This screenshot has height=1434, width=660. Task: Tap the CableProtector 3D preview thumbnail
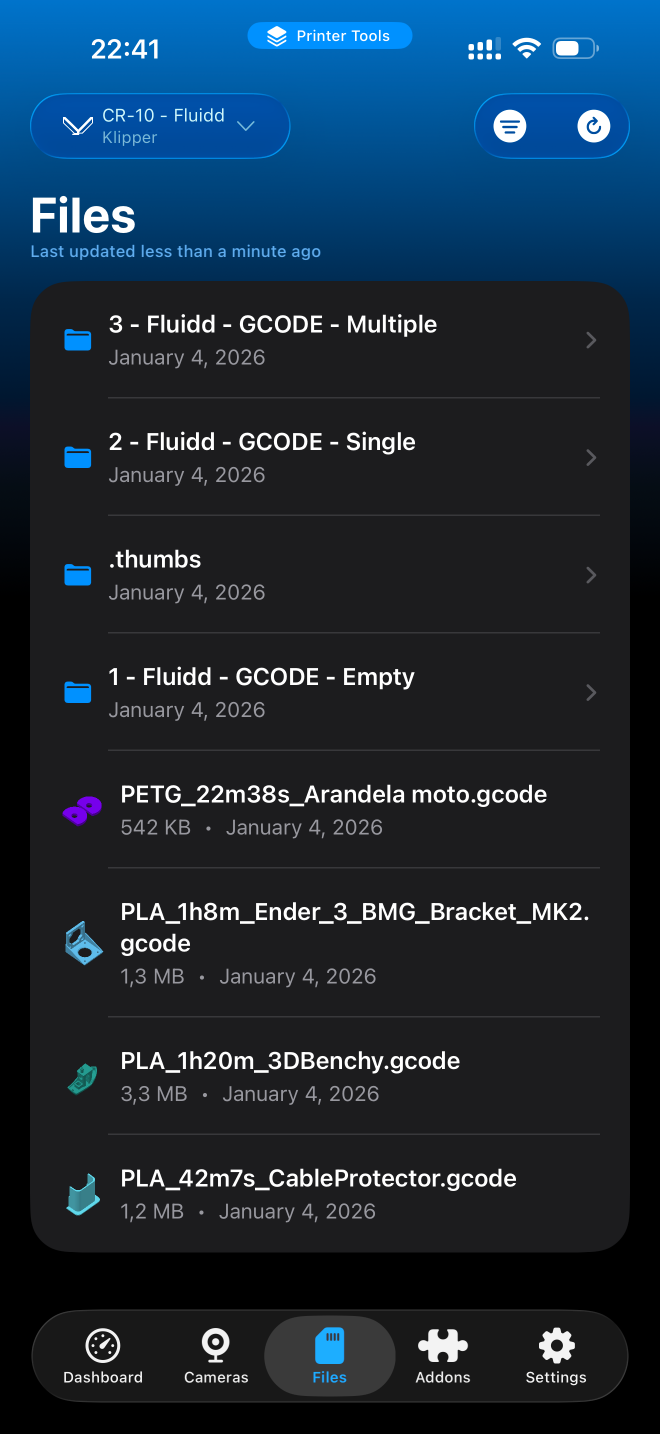coord(81,1194)
